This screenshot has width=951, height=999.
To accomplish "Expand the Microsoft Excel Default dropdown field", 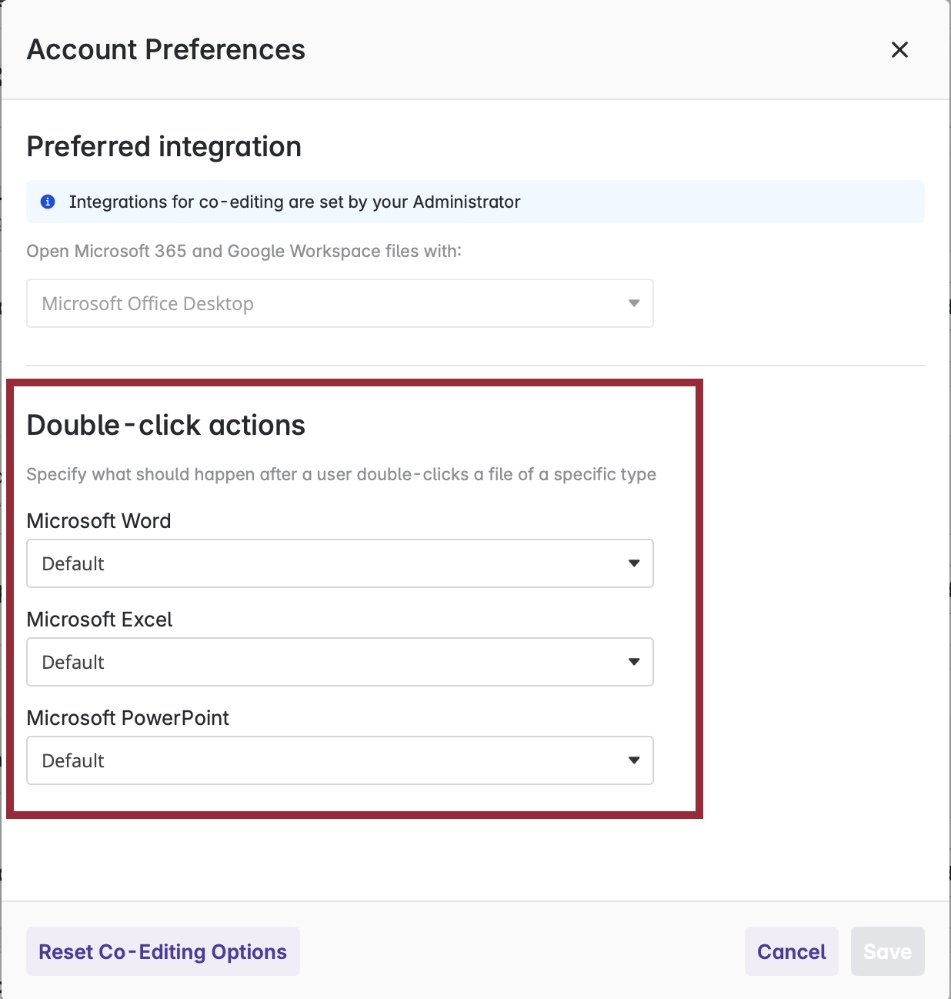I will pyautogui.click(x=340, y=662).
